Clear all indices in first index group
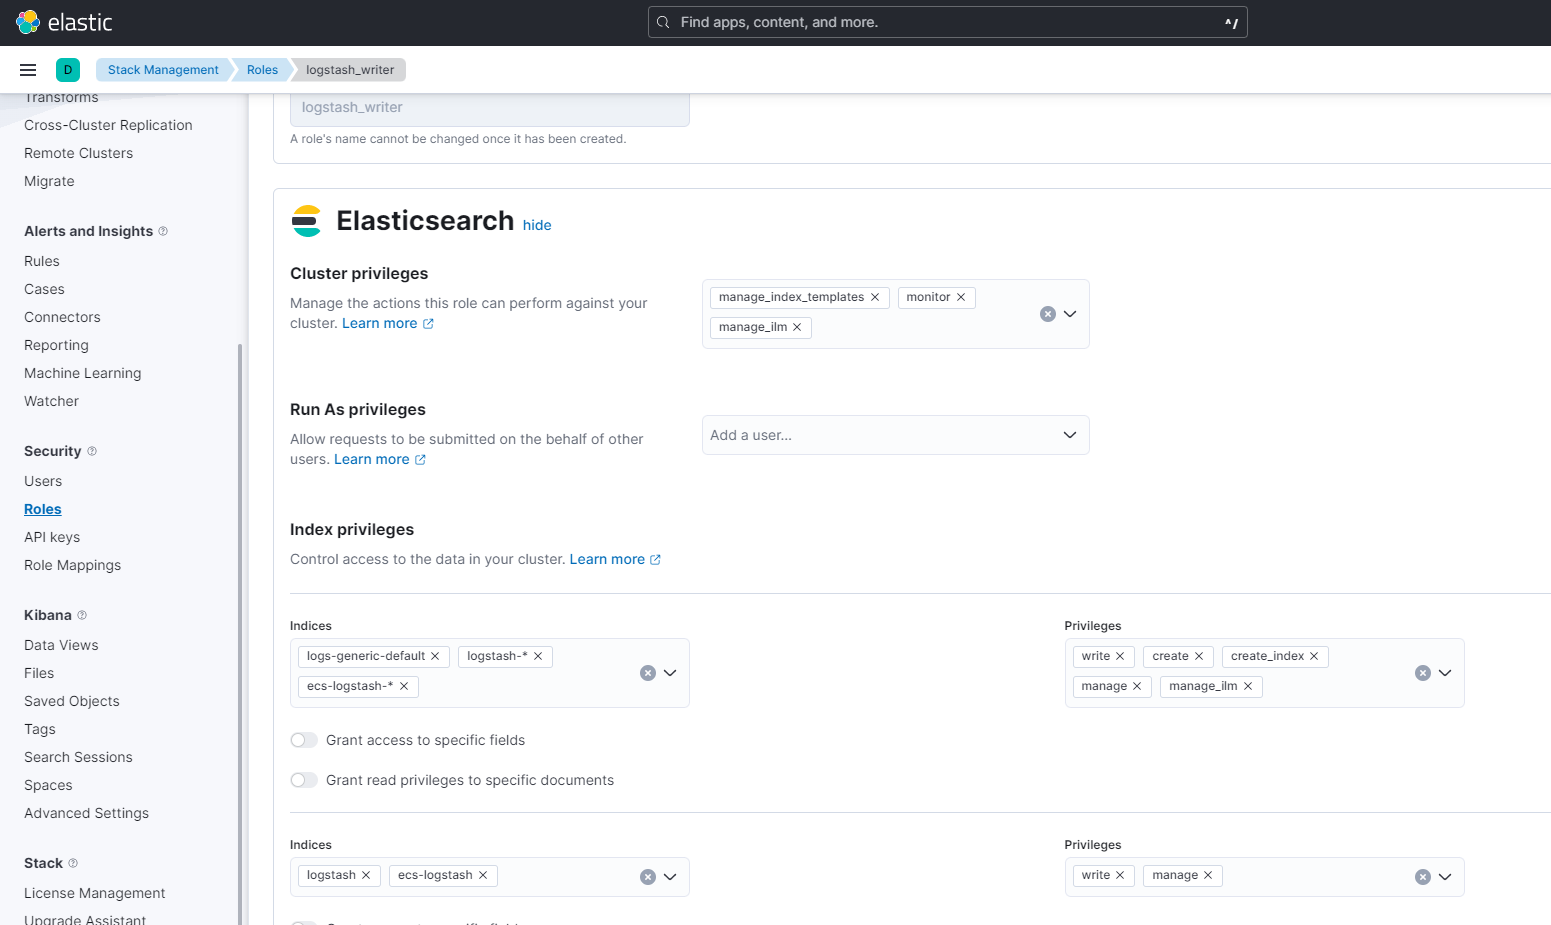Viewport: 1551px width, 925px height. (648, 673)
